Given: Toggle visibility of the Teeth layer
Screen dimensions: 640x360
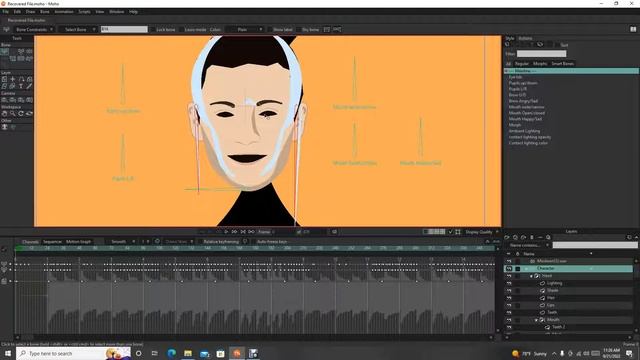Looking at the screenshot, I should pos(509,313).
